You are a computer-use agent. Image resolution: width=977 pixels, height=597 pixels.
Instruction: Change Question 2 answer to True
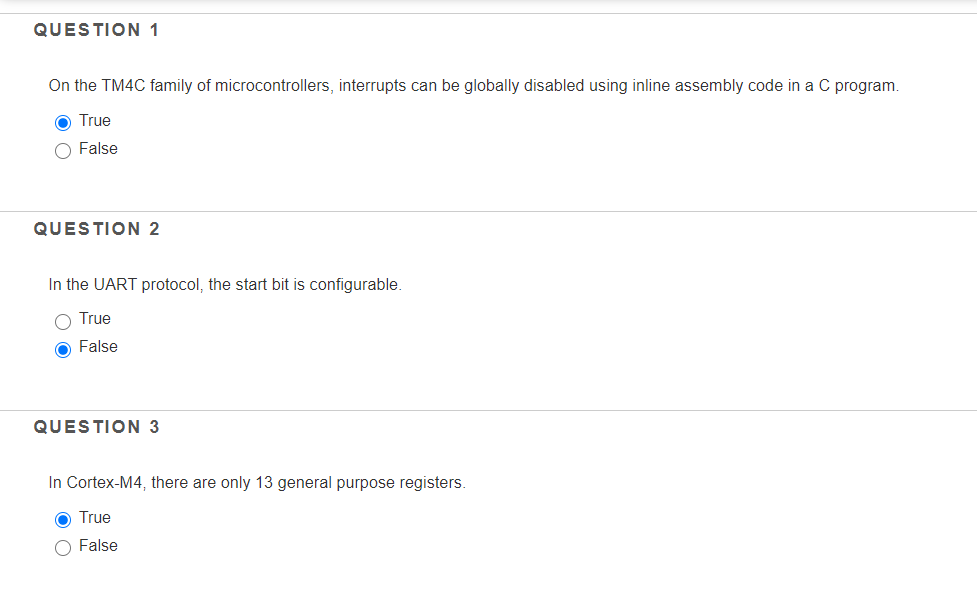click(x=62, y=319)
